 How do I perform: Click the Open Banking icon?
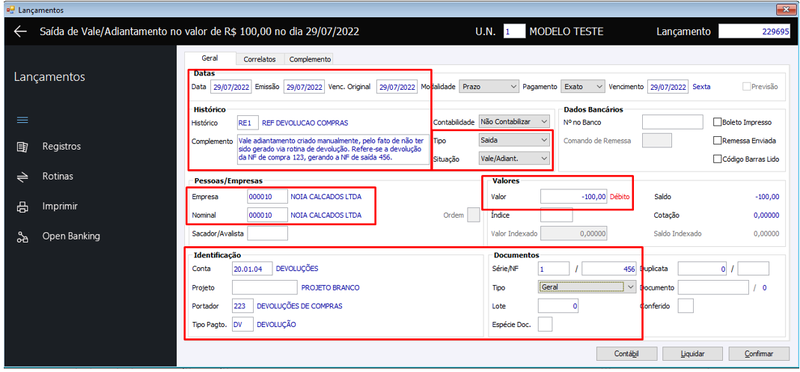(x=22, y=237)
